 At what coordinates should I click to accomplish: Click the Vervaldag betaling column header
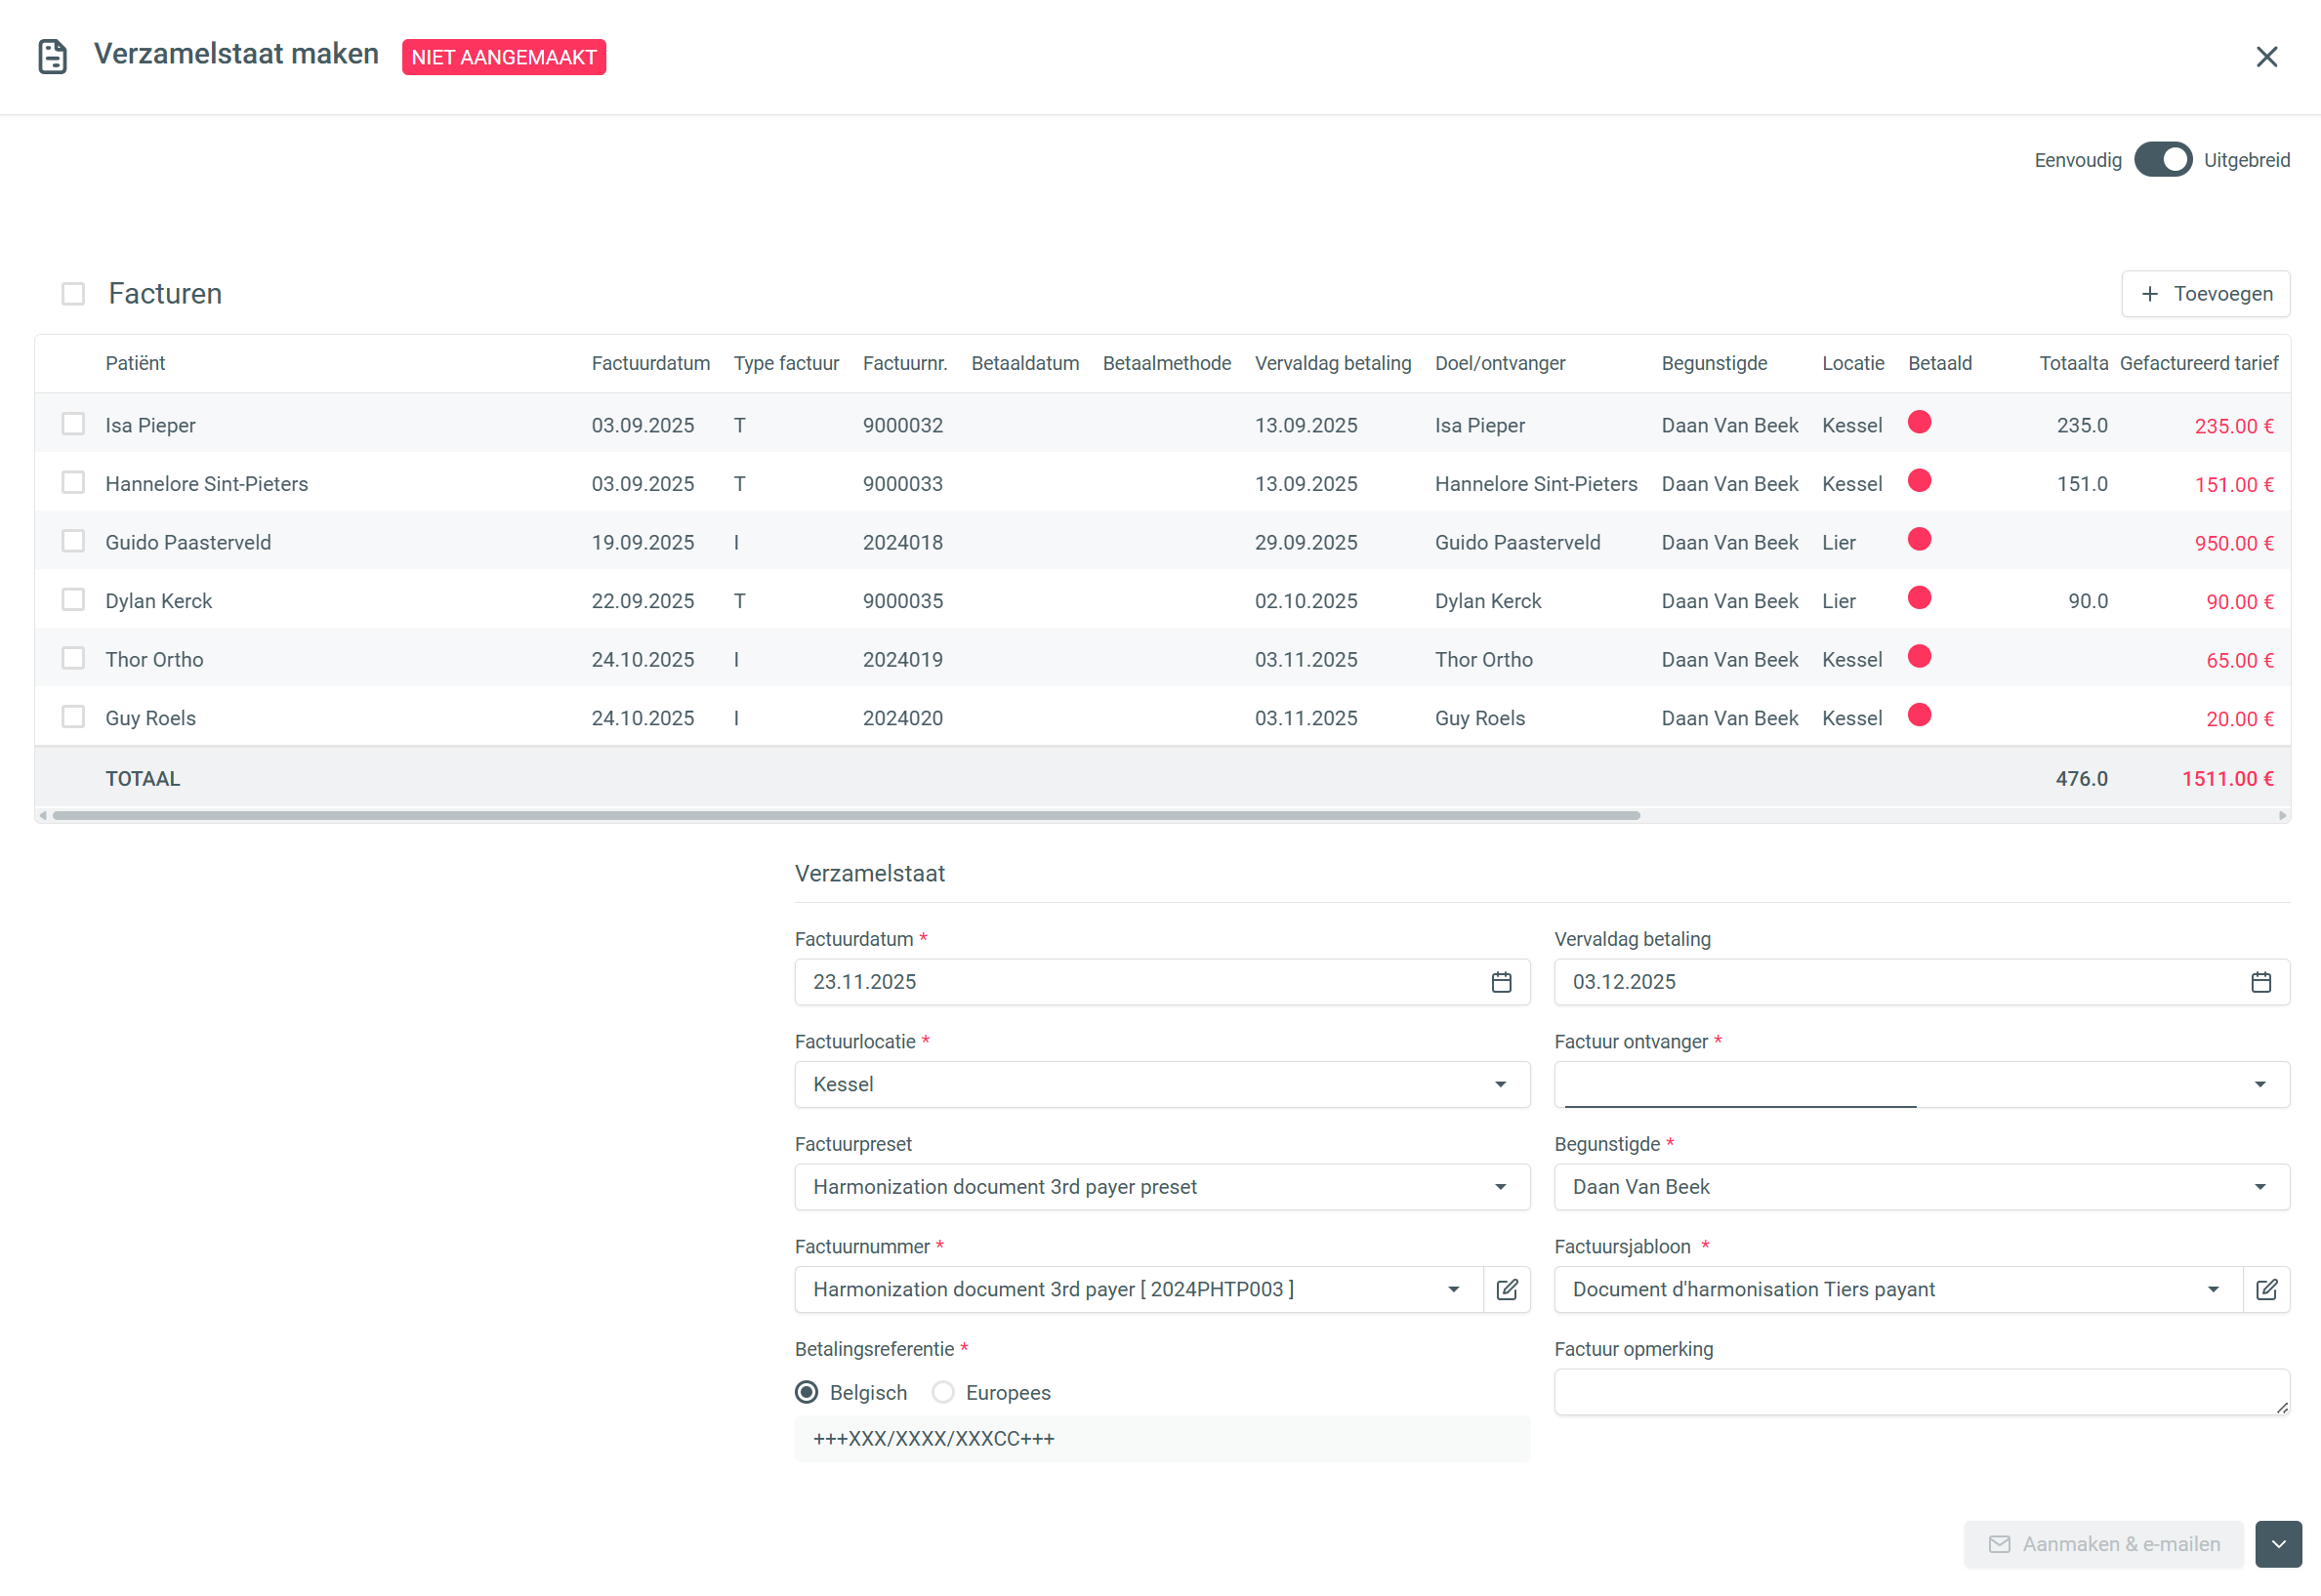1332,363
